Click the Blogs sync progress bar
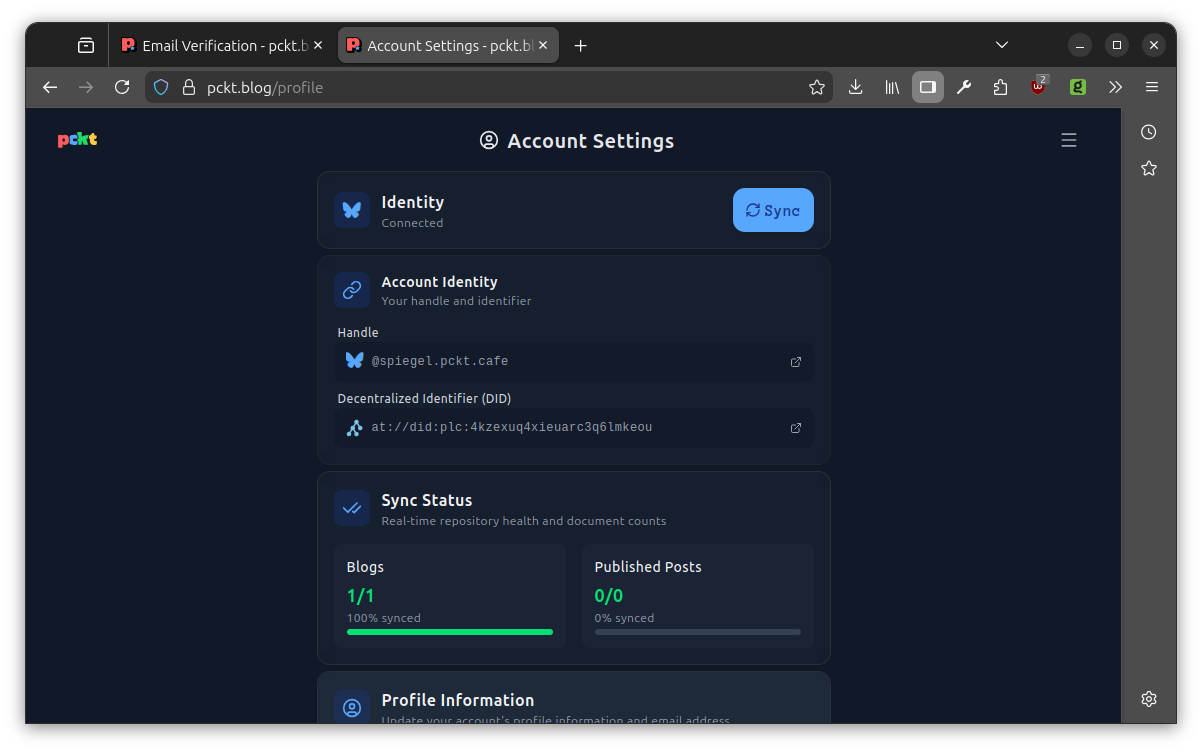The image size is (1202, 752). coord(449,632)
